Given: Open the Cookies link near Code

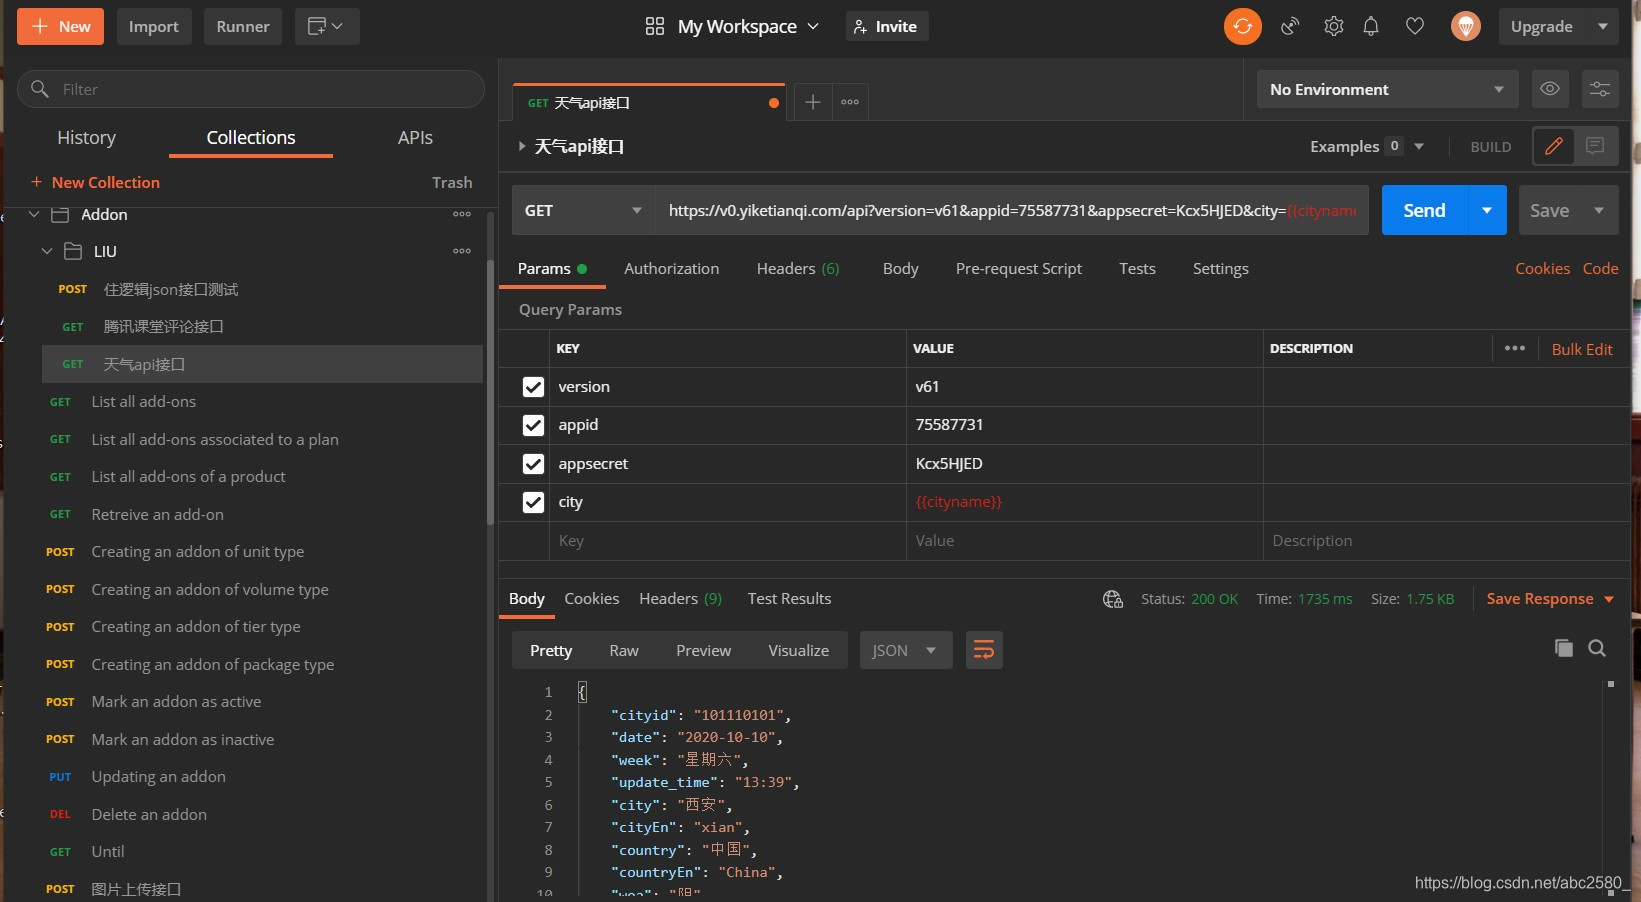Looking at the screenshot, I should tap(1542, 269).
